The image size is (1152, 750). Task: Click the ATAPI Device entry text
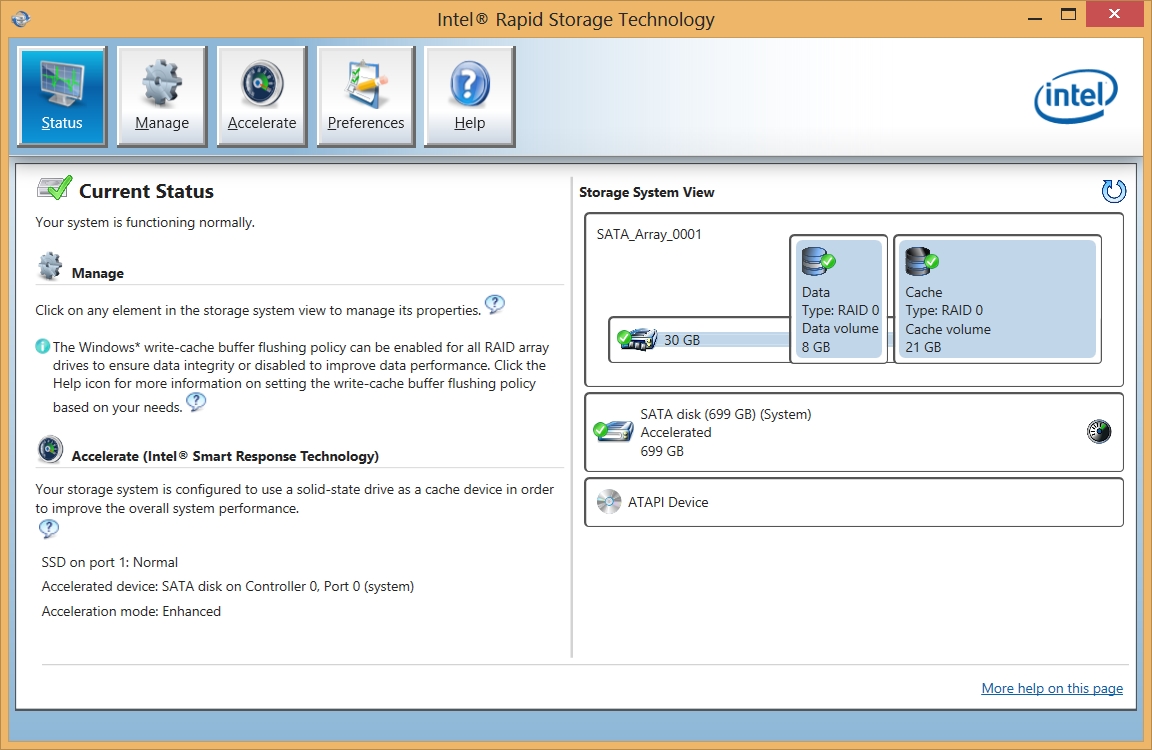point(668,502)
